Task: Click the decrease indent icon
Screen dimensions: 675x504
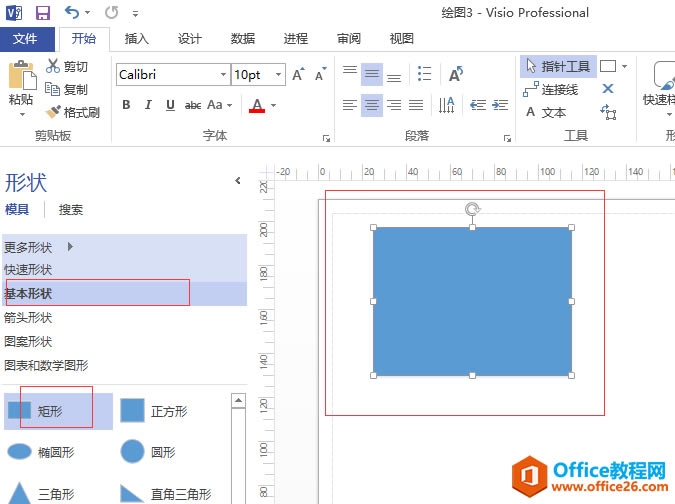Action: point(478,105)
